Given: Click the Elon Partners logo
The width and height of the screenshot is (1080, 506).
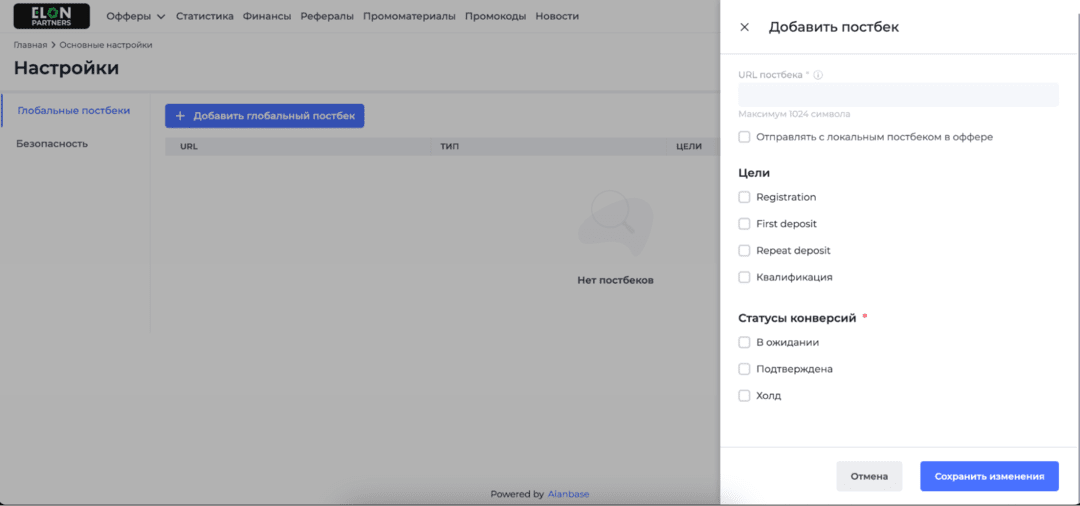Looking at the screenshot, I should coord(52,16).
